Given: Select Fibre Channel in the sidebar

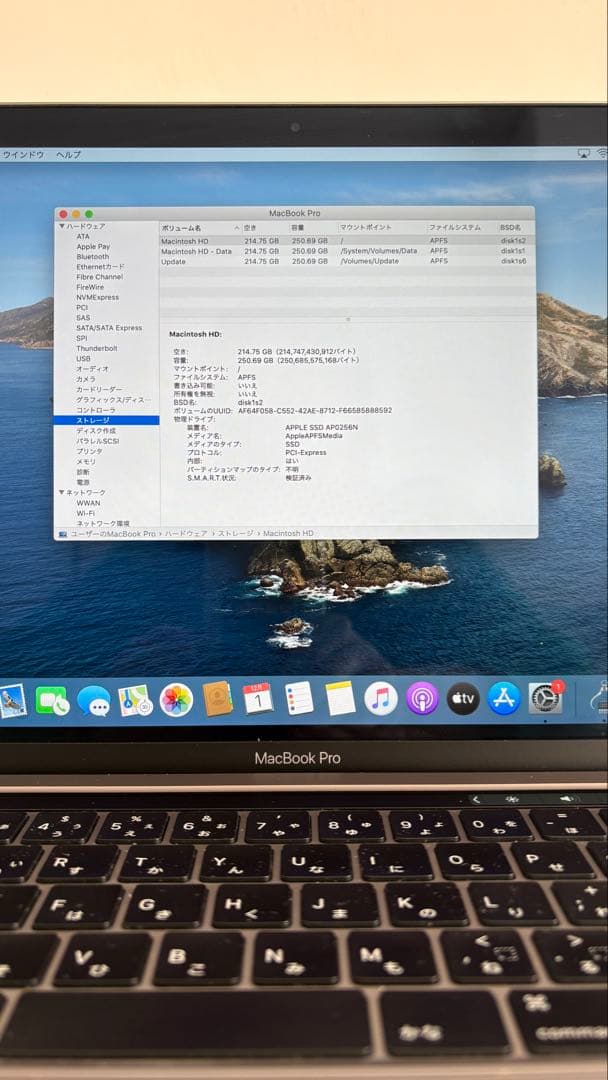Looking at the screenshot, I should [99, 277].
